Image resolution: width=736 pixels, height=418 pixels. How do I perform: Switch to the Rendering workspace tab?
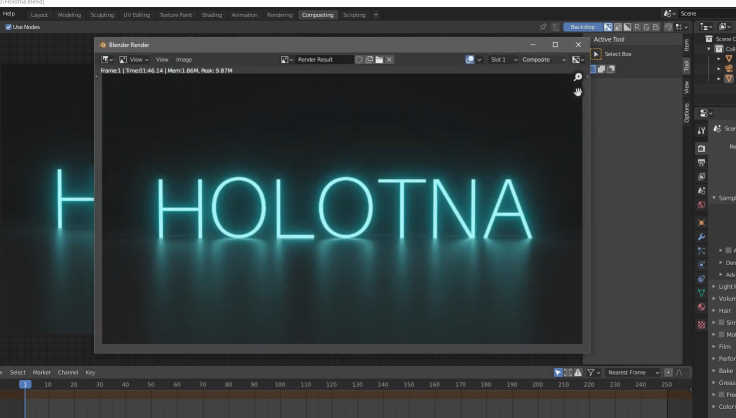(x=280, y=15)
